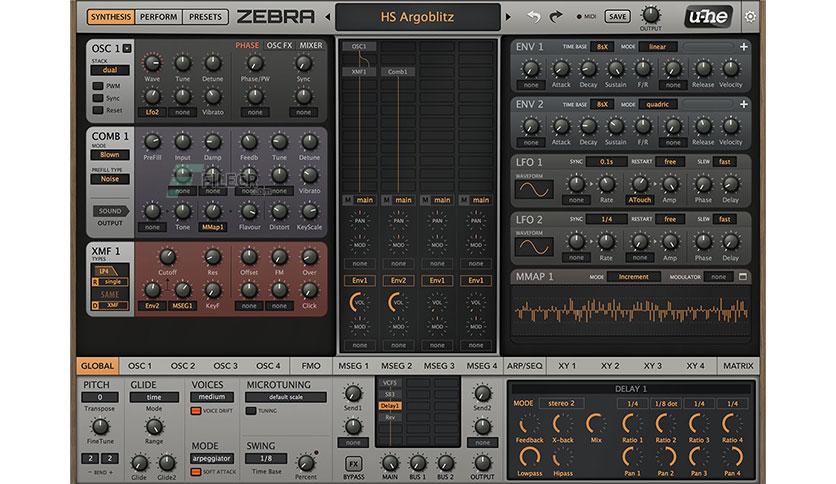The width and height of the screenshot is (836, 484).
Task: Click the LFO 2 sine waveform display
Action: [x=534, y=247]
